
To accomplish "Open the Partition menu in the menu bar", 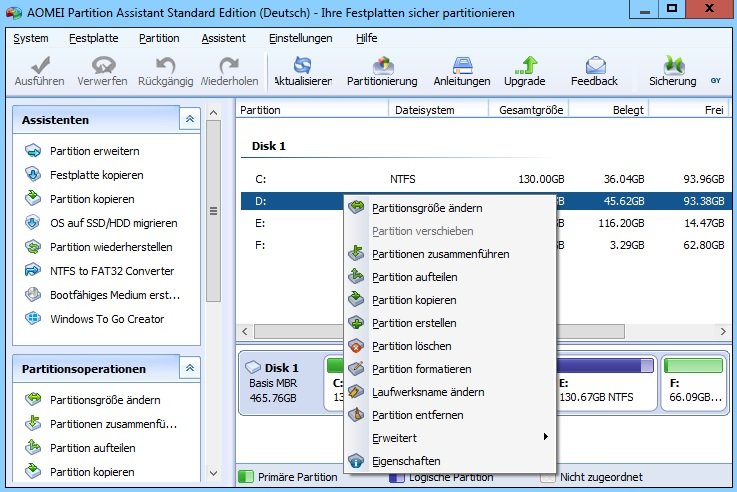I will point(159,38).
